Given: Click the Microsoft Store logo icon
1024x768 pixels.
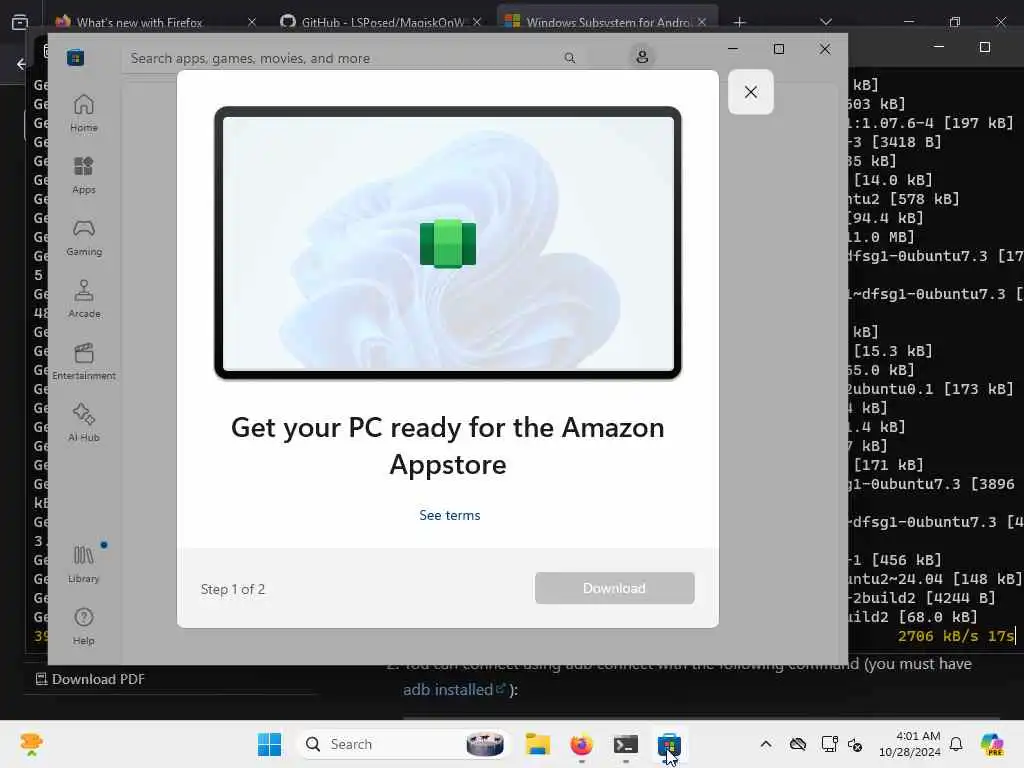Looking at the screenshot, I should [76, 57].
